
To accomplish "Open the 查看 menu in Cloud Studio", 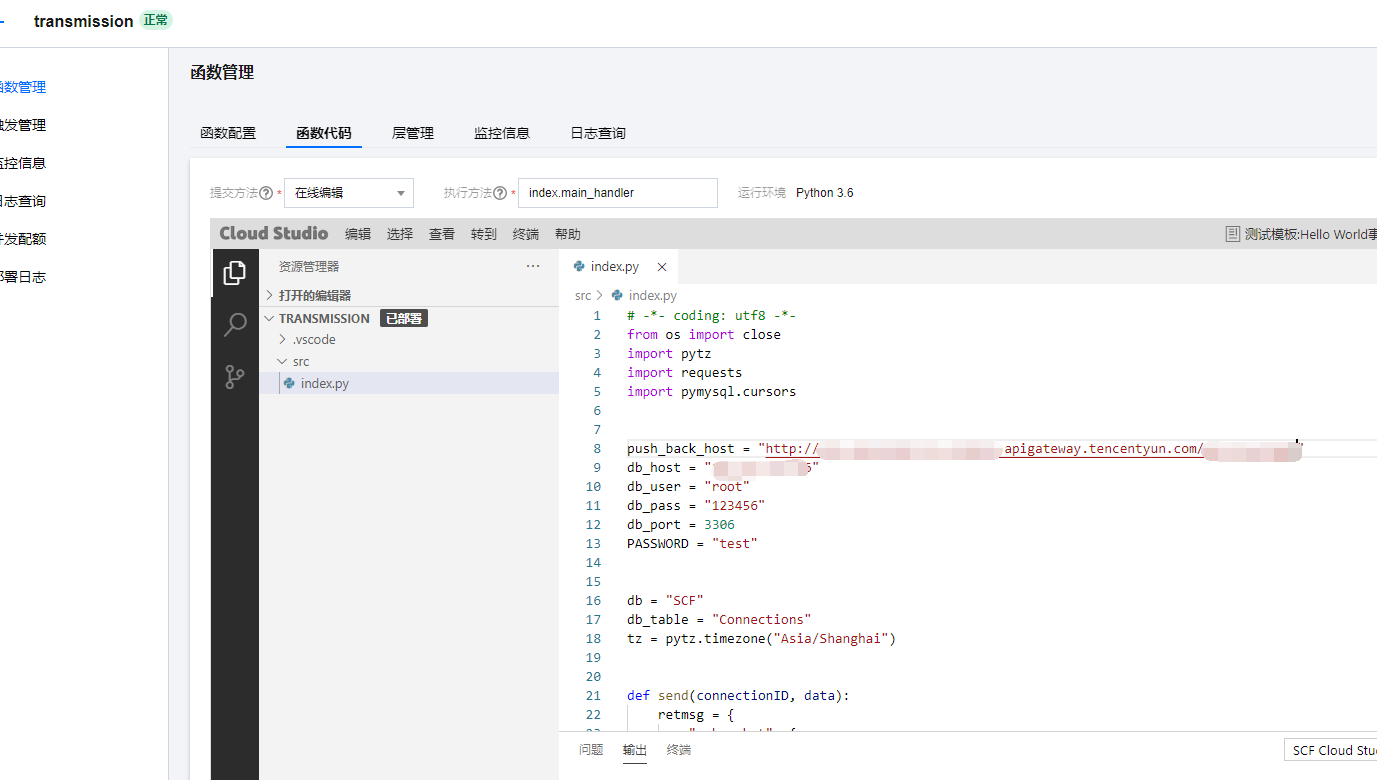I will (x=442, y=234).
